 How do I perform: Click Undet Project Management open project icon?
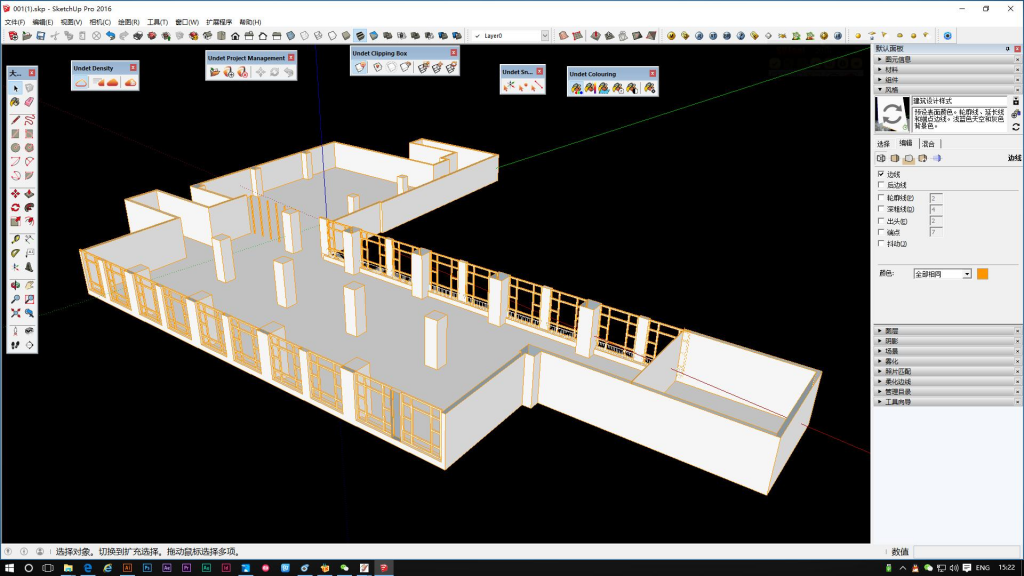(x=215, y=72)
